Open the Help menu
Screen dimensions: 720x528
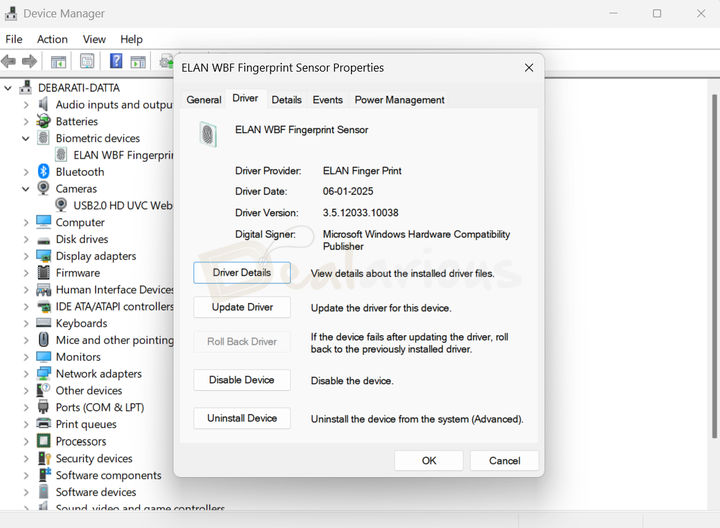131,39
